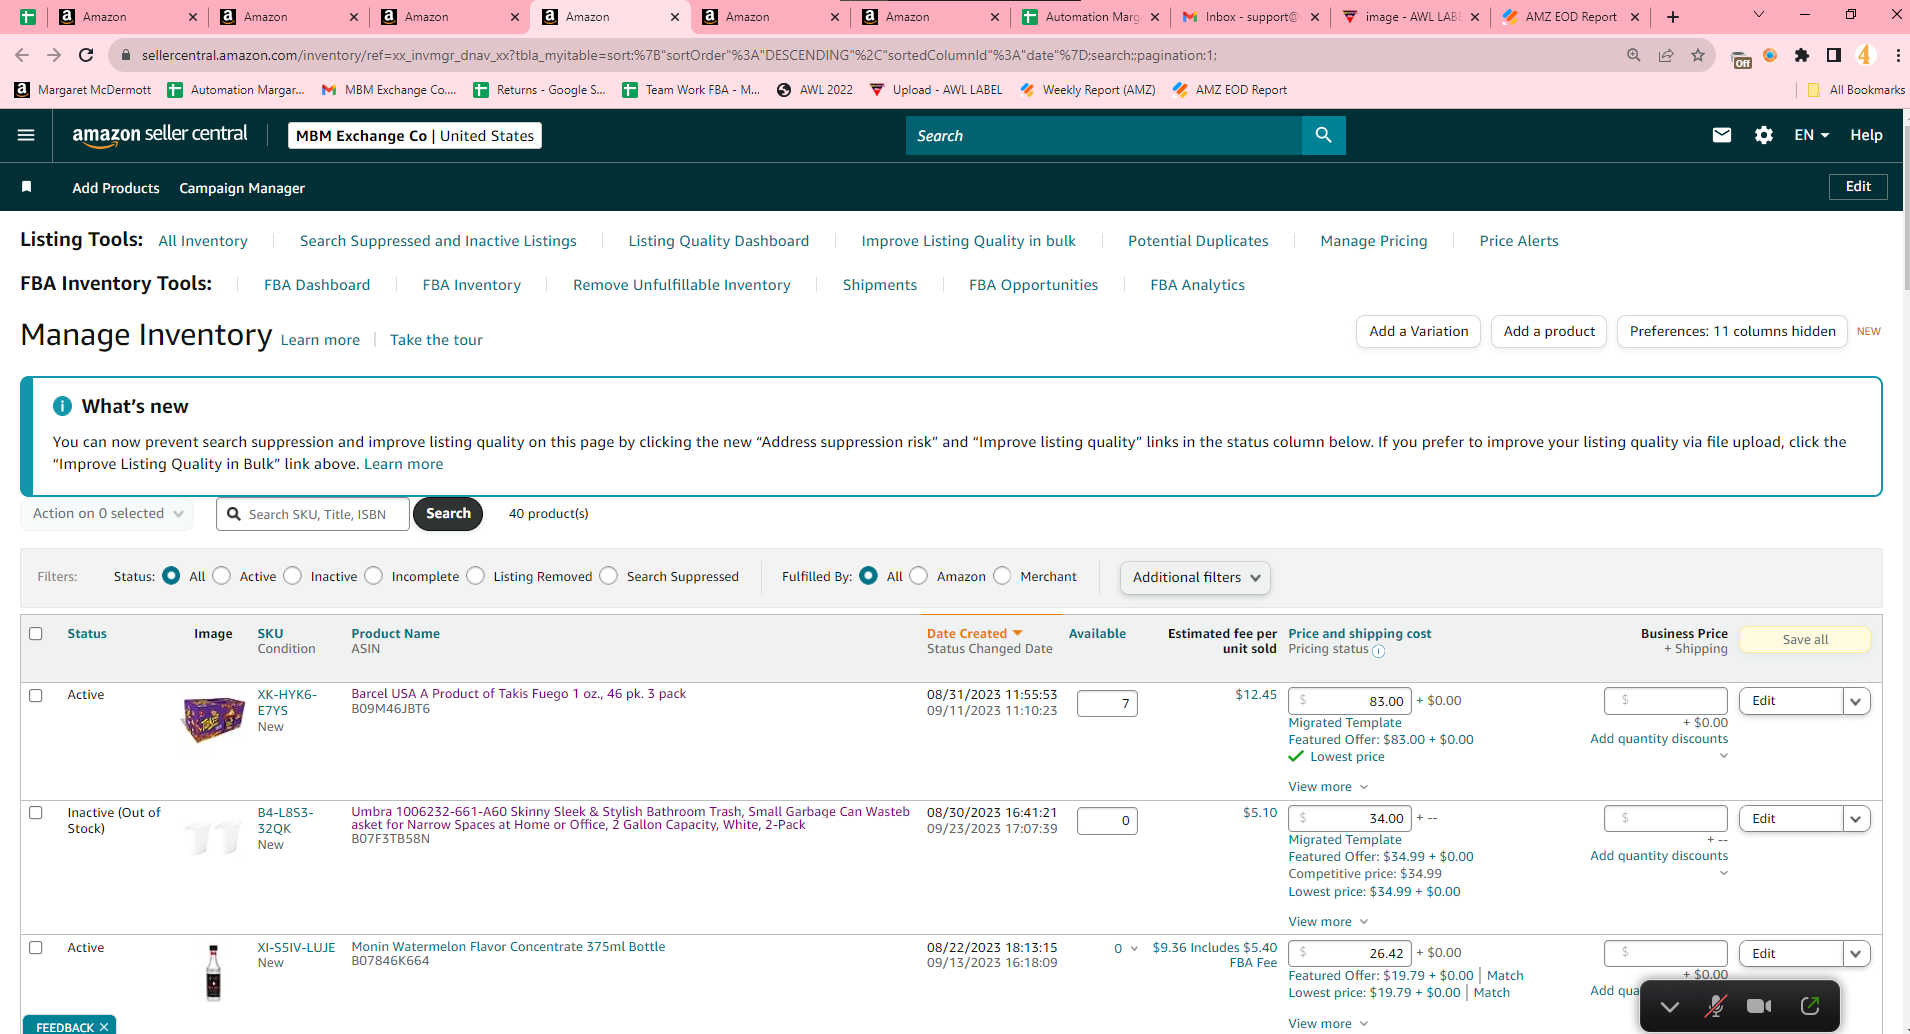Check the Barcel USA Takis row checkbox
This screenshot has height=1034, width=1910.
point(36,696)
